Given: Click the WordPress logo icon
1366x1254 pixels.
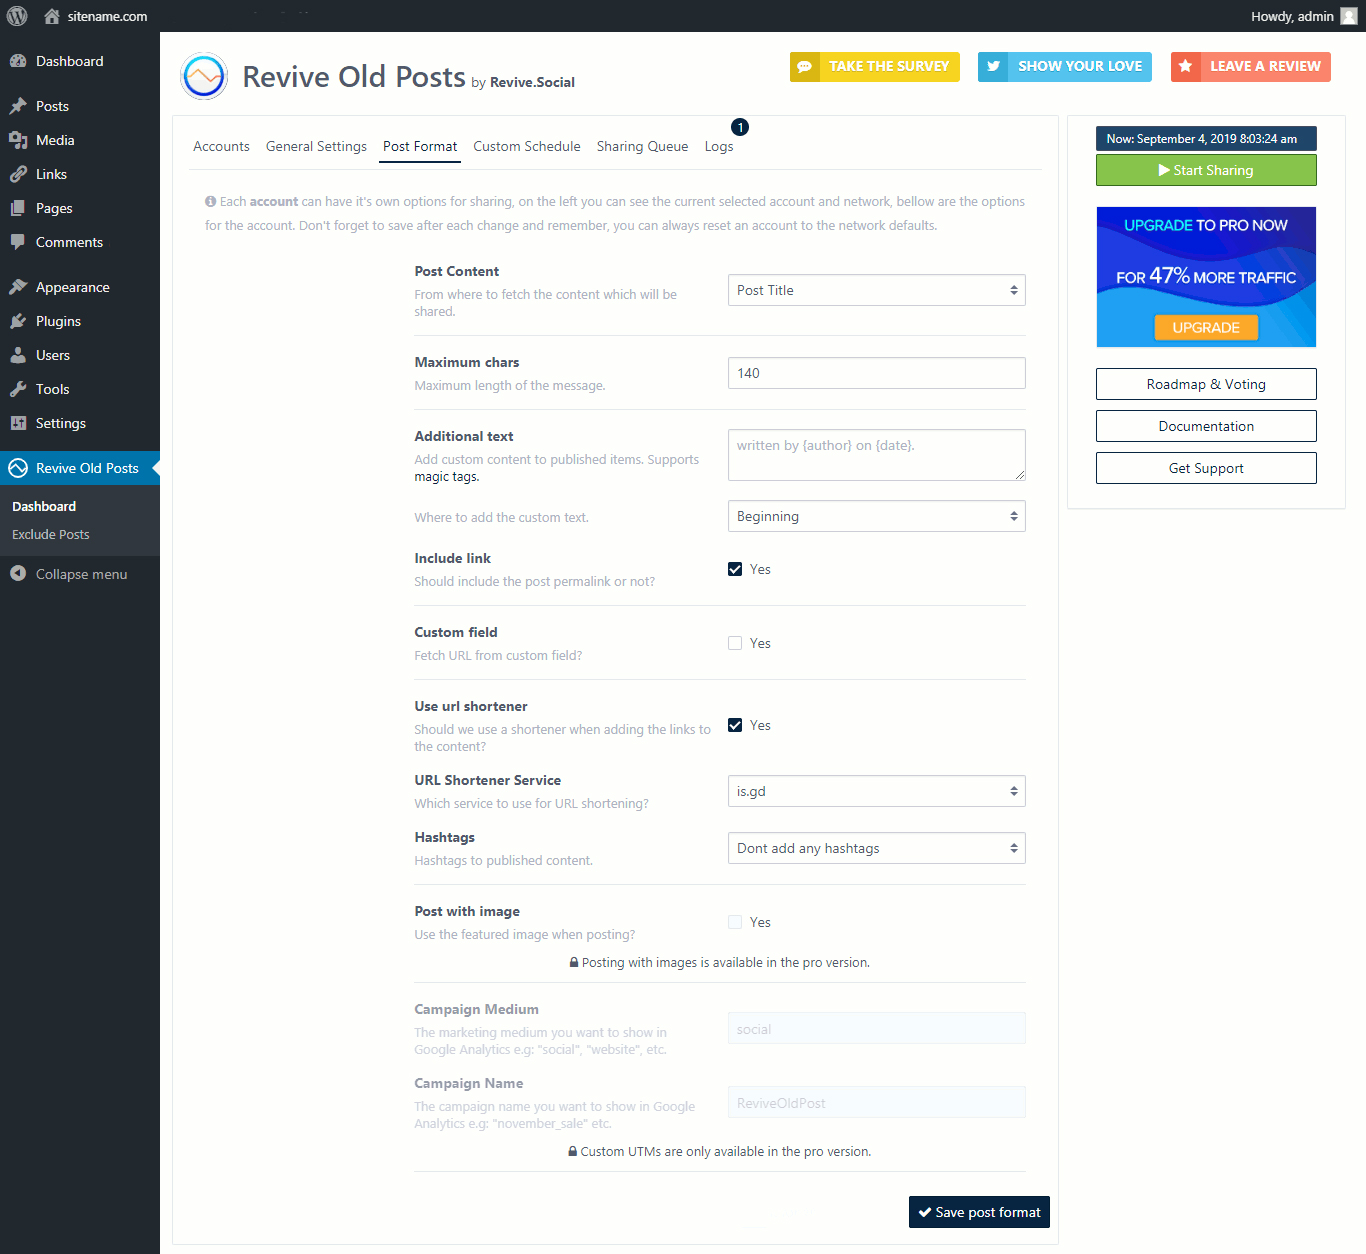Looking at the screenshot, I should 17,16.
